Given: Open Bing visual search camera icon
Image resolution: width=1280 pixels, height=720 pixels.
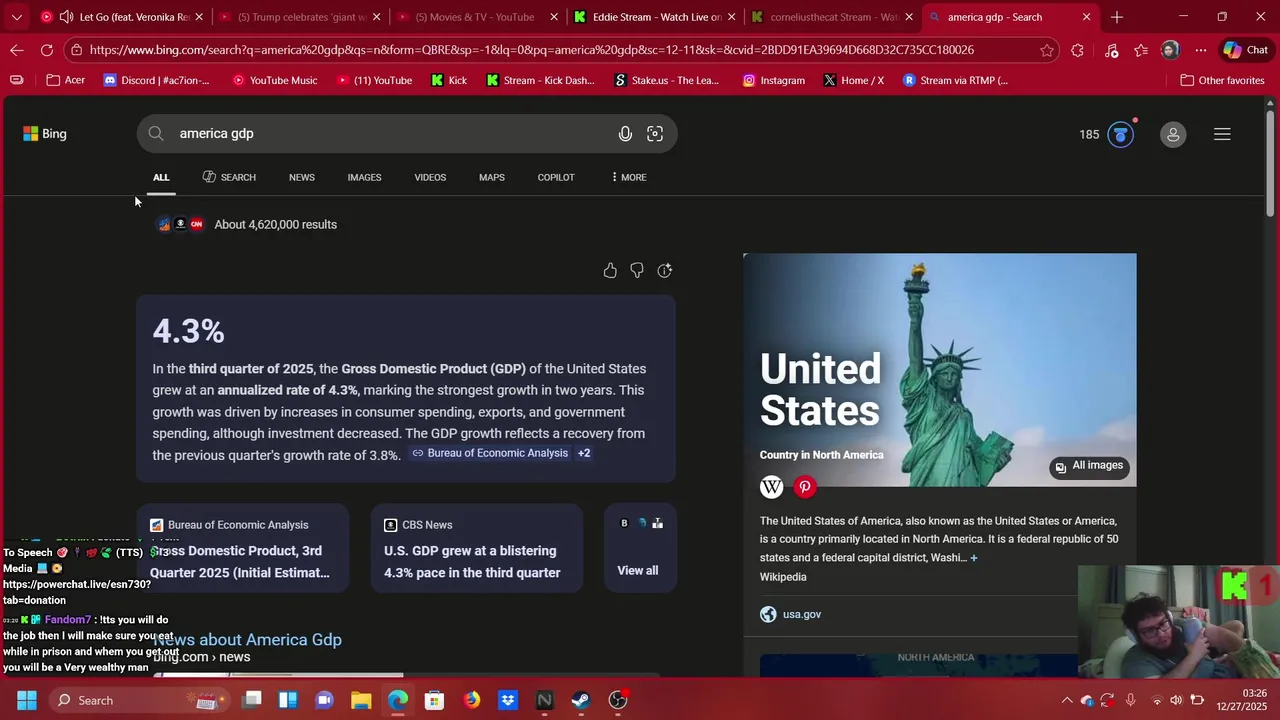Looking at the screenshot, I should tap(655, 134).
